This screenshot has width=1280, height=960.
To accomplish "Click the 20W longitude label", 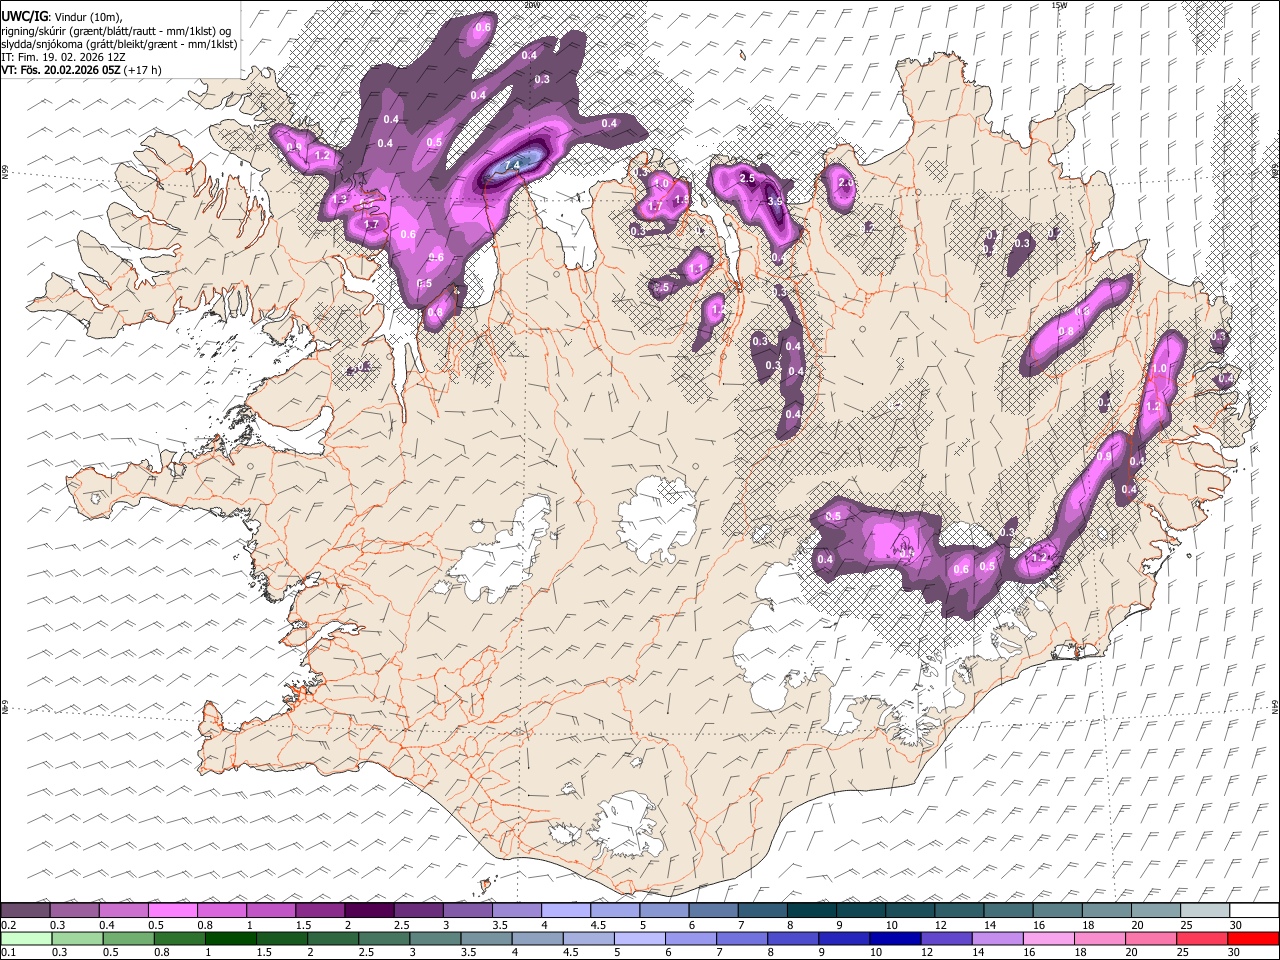I will 531,5.
